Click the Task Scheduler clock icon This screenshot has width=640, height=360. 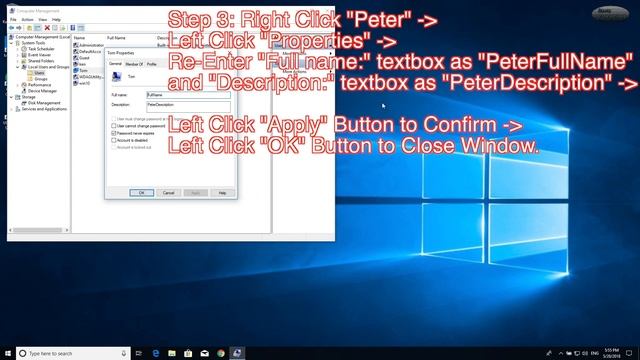point(24,49)
